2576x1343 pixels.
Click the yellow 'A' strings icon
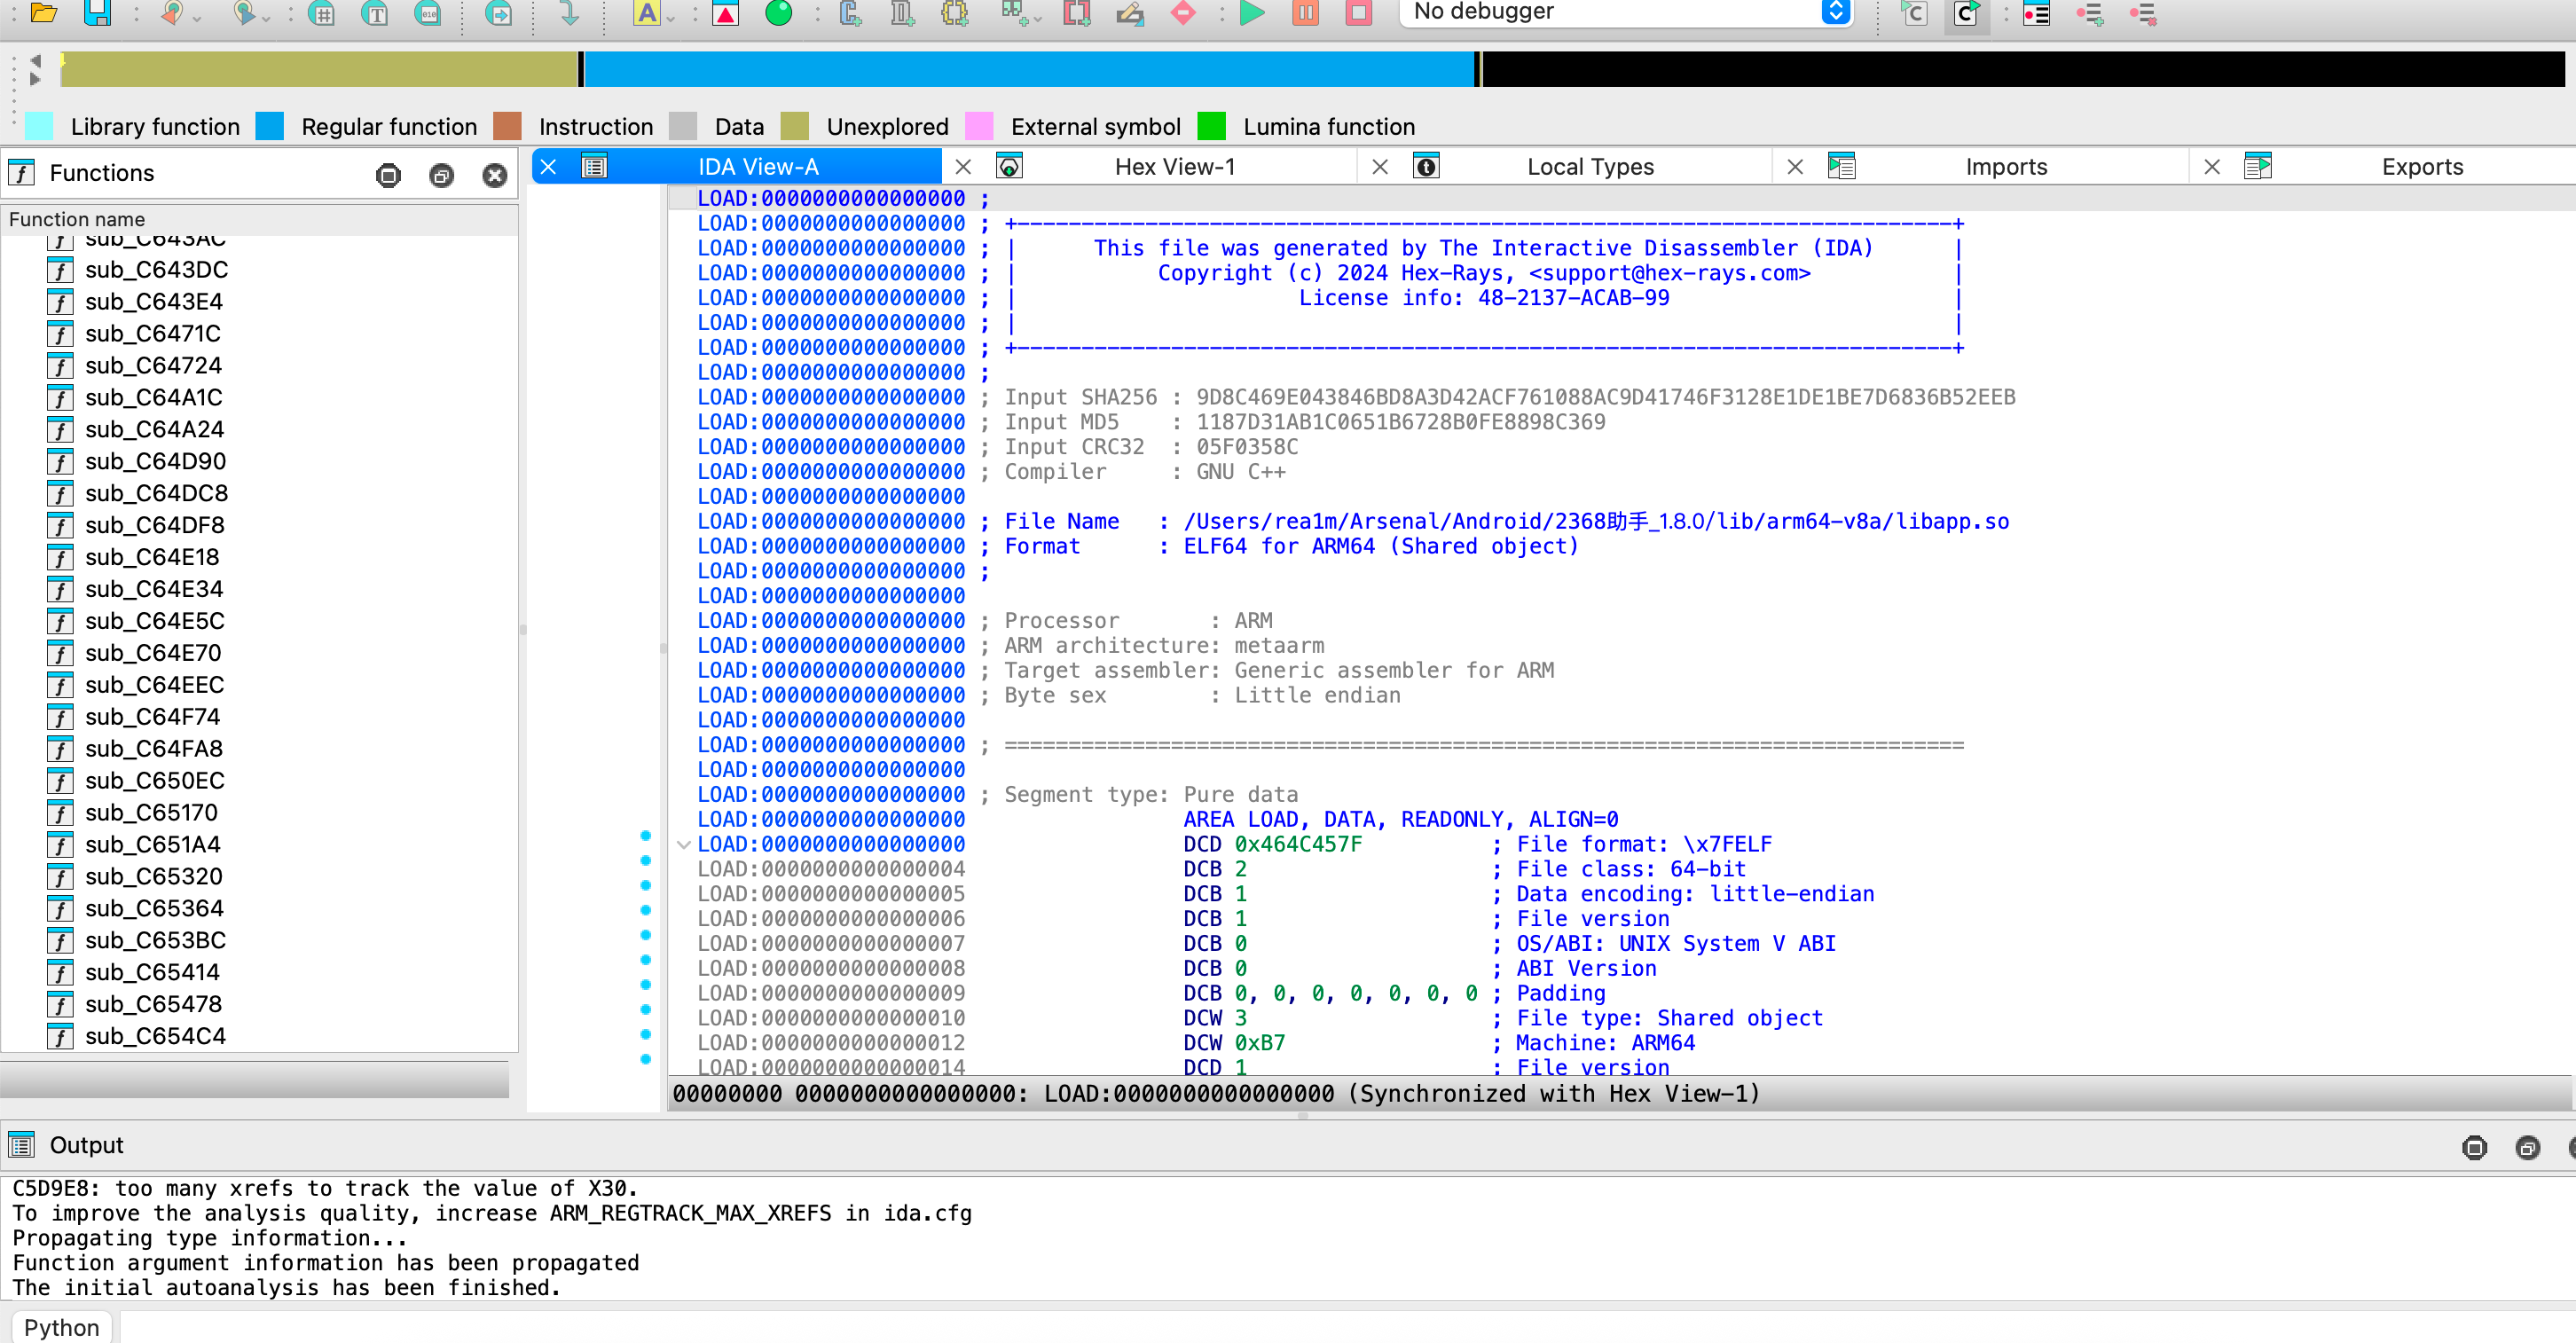[647, 13]
